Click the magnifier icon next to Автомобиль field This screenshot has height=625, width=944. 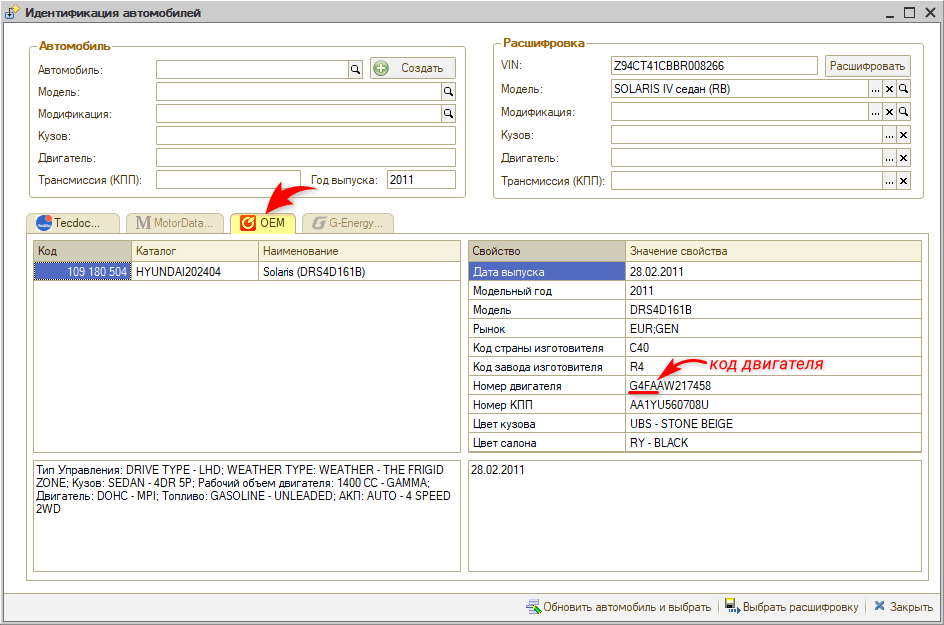click(x=354, y=69)
